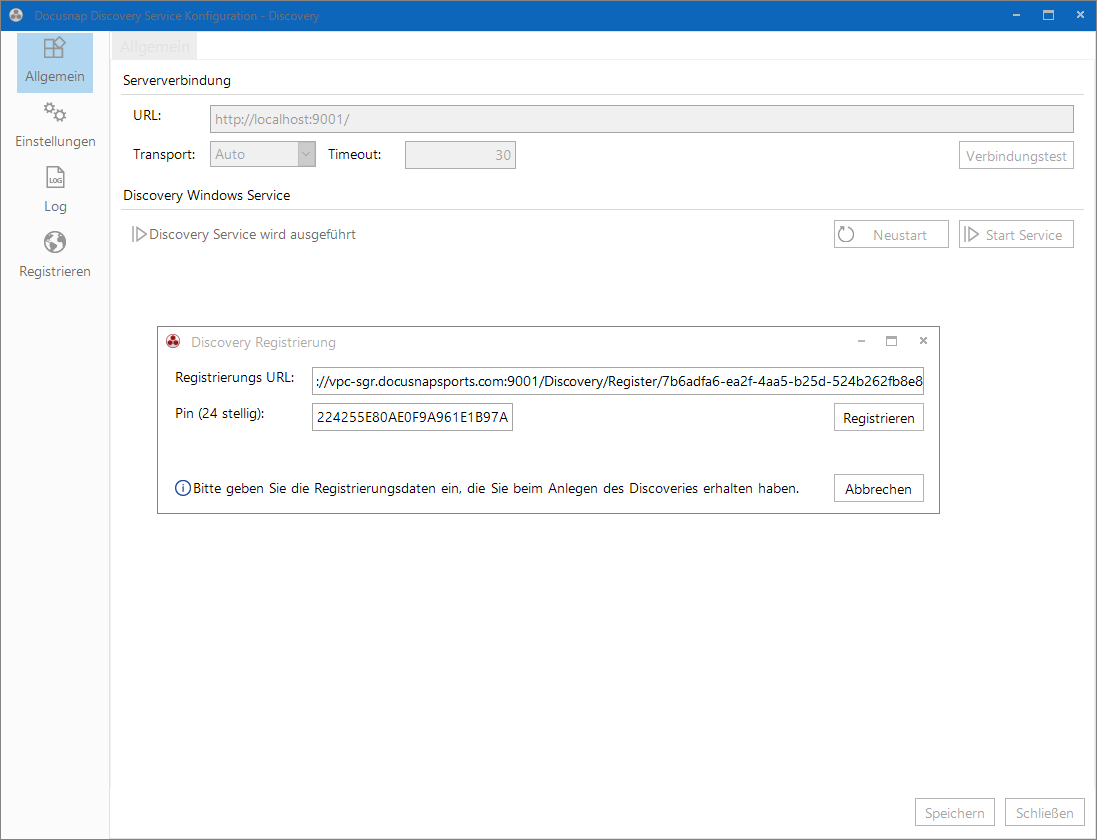This screenshot has height=840, width=1097.
Task: Click the Verbindungstest button
Action: (1016, 156)
